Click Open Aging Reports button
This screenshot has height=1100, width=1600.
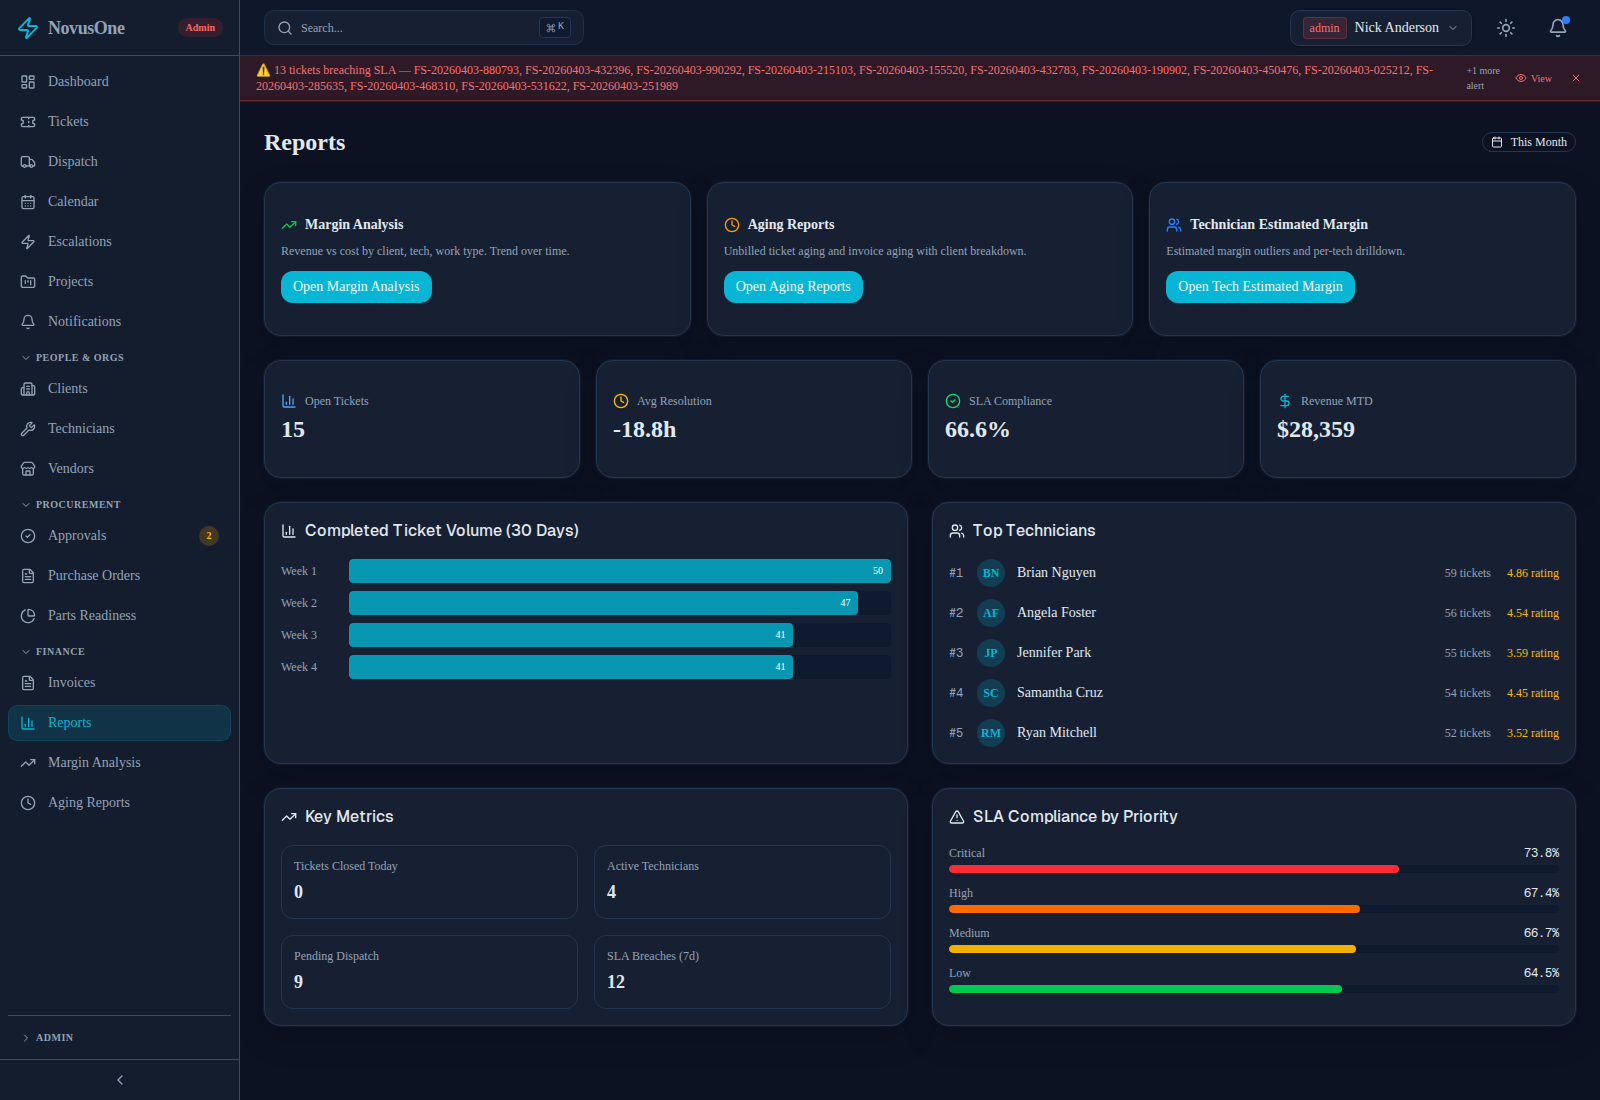tap(793, 287)
